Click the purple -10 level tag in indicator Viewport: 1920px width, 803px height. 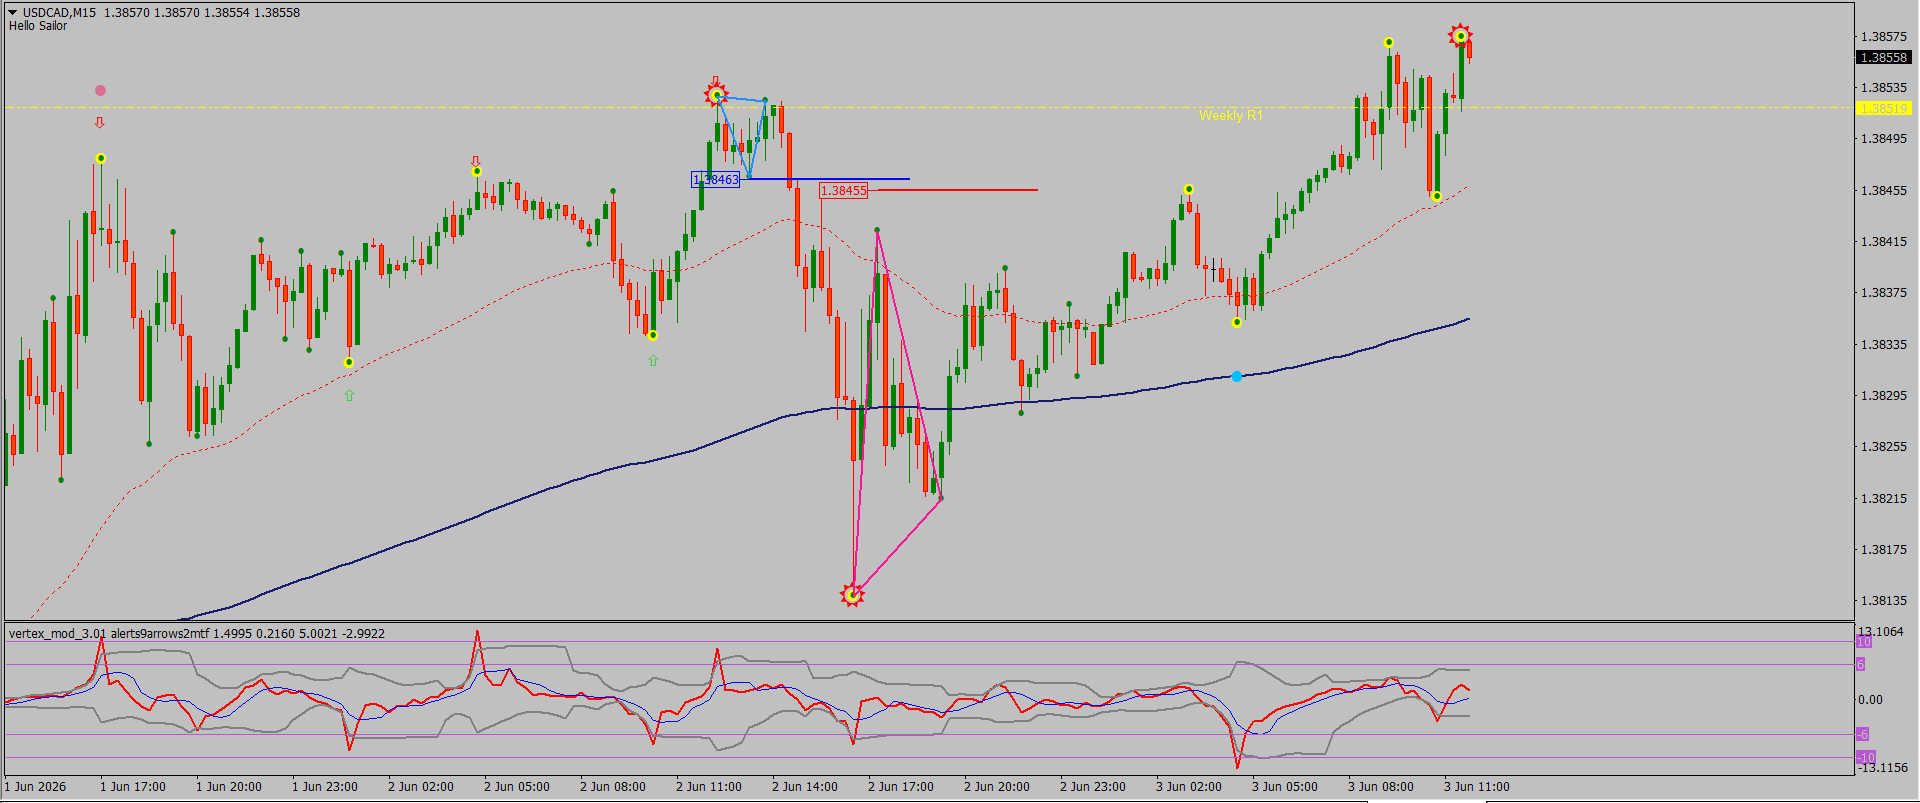coord(1866,758)
